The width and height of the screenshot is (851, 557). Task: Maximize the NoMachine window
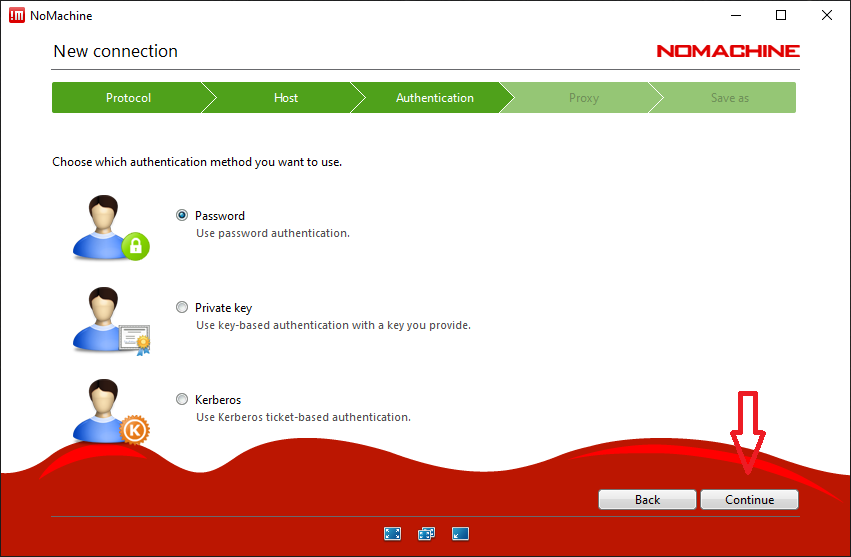point(780,15)
